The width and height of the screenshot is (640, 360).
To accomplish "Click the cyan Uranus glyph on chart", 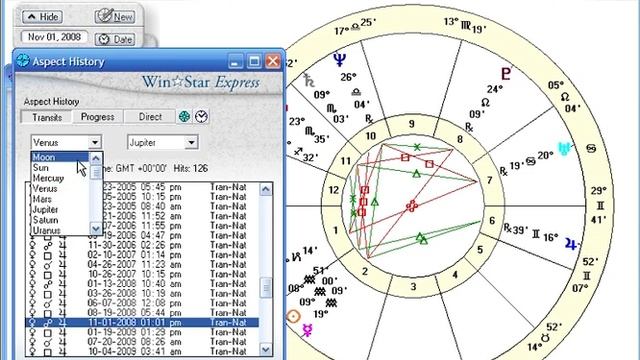I will coord(565,149).
